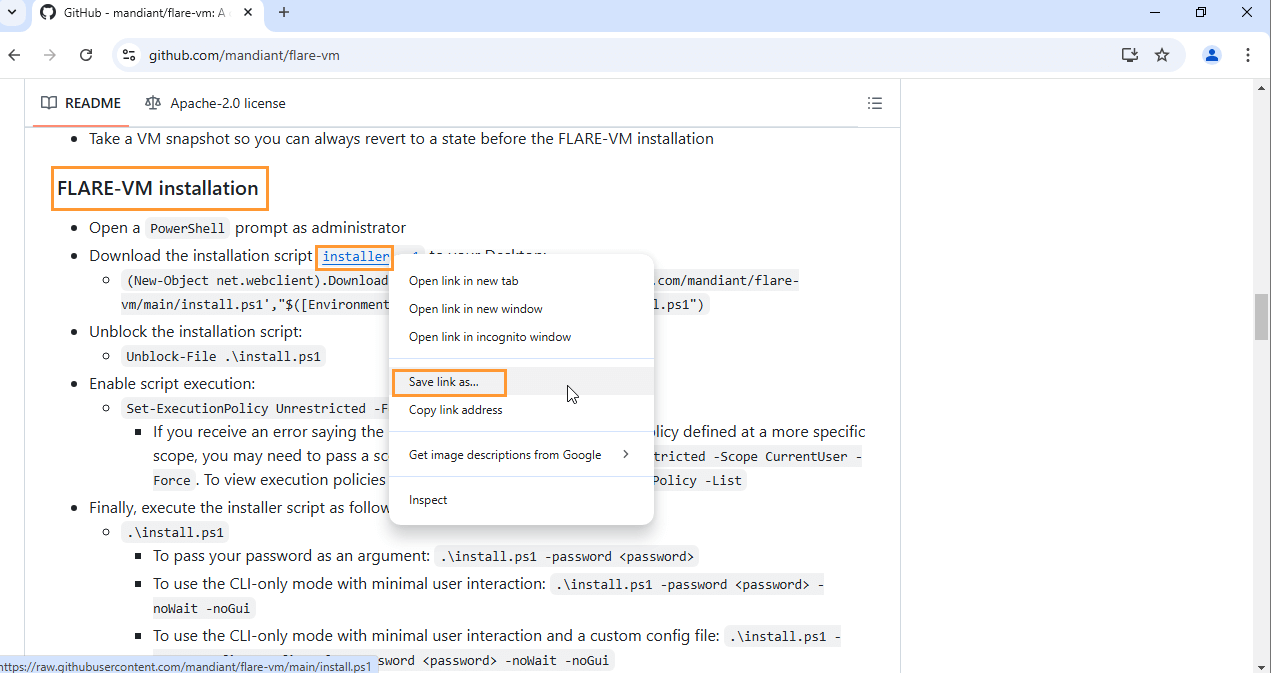Close the Chrome window
Image resolution: width=1271 pixels, height=673 pixels.
(x=1247, y=13)
